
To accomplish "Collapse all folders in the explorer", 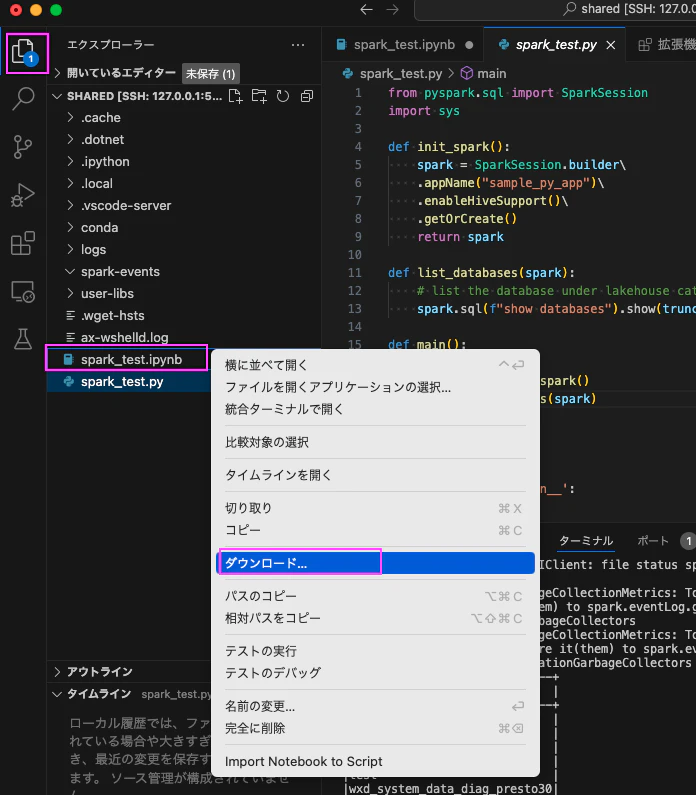I will coord(307,96).
